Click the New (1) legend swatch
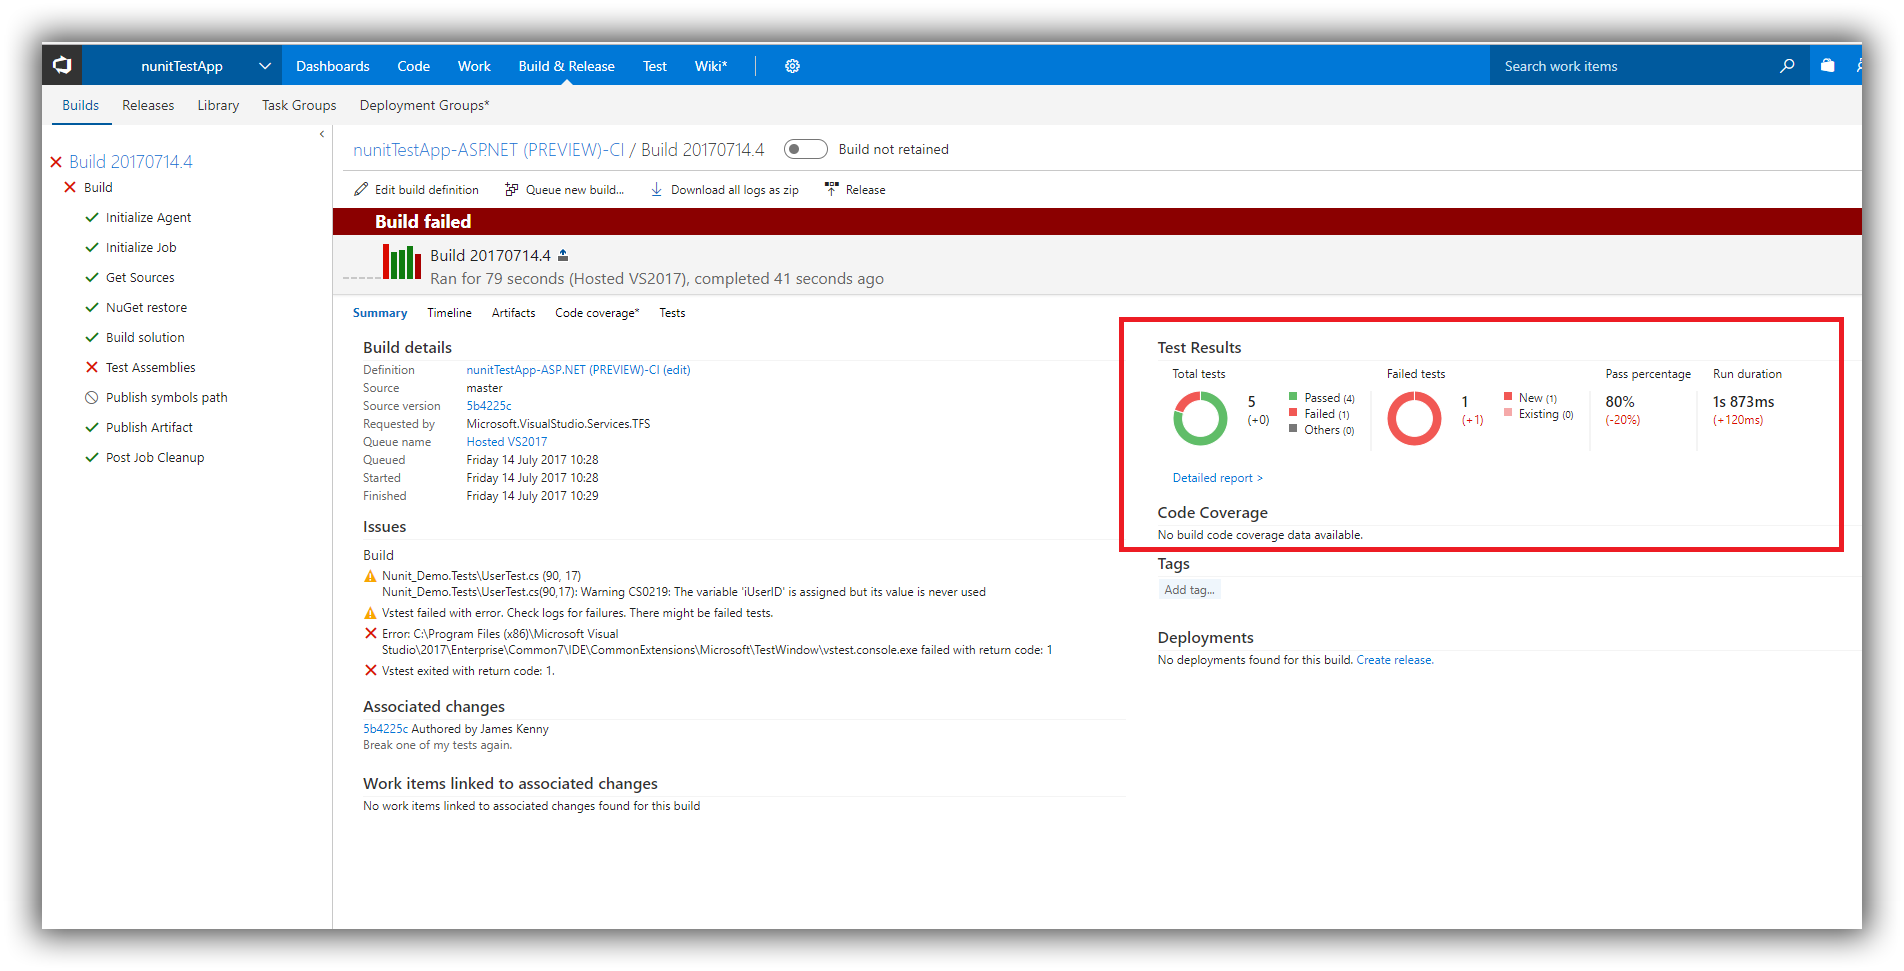Screen dimensions: 1904x971 (1508, 396)
